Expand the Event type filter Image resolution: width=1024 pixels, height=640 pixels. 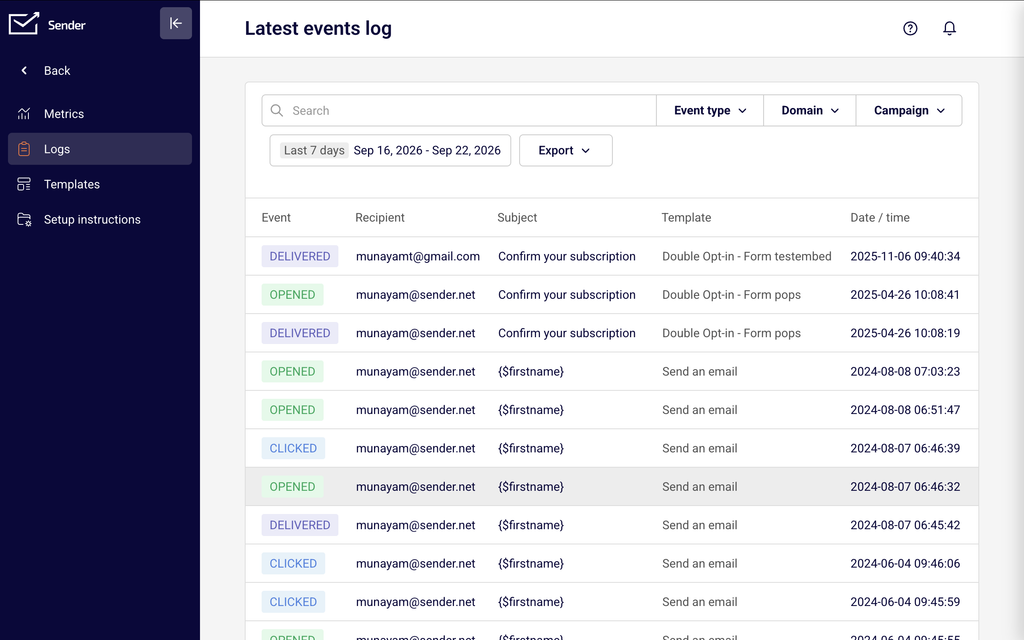click(710, 110)
